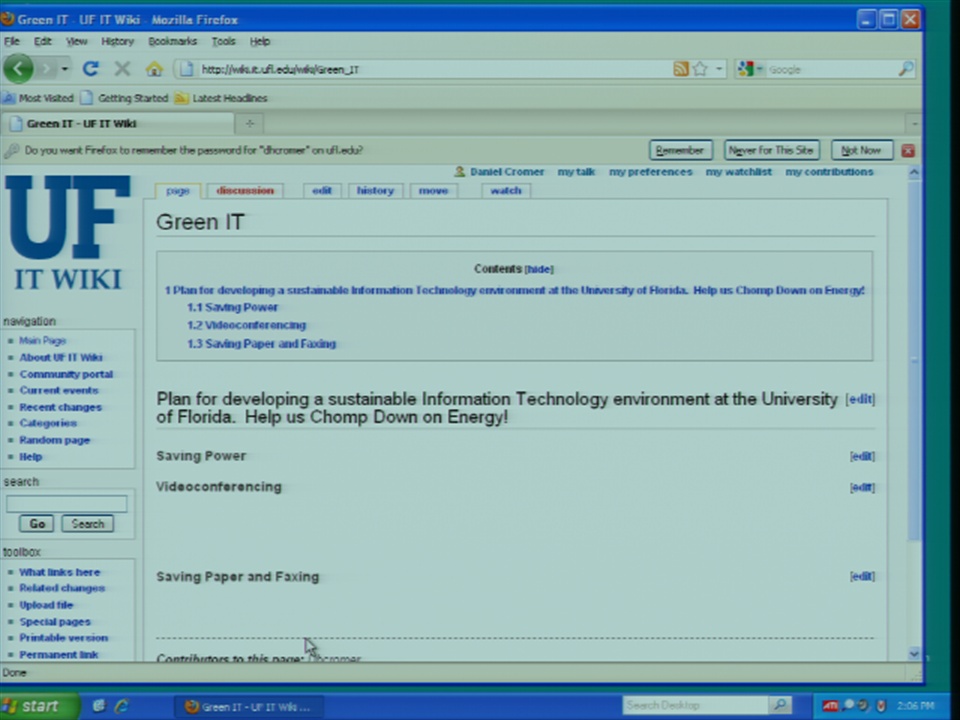
Task: Click the page scrollbar down arrow
Action: point(914,653)
